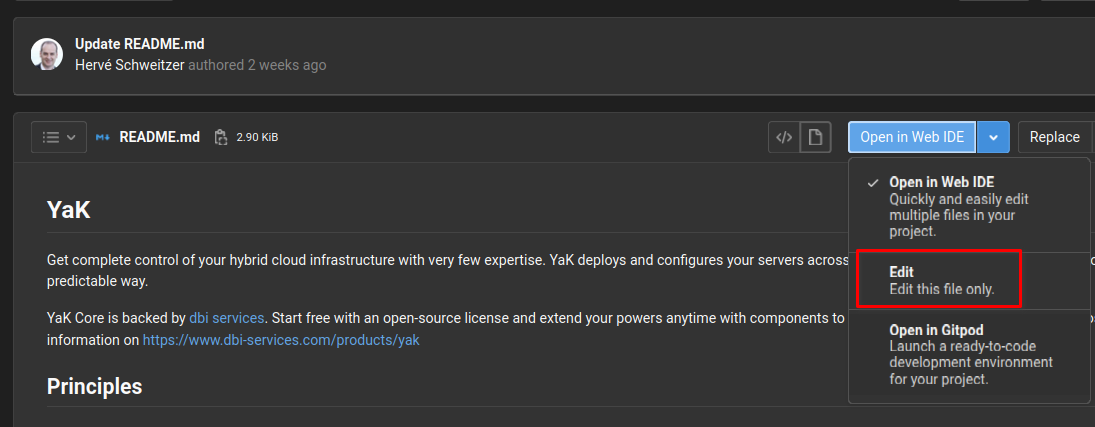Display the file source code view
The width and height of the screenshot is (1095, 427).
click(785, 137)
